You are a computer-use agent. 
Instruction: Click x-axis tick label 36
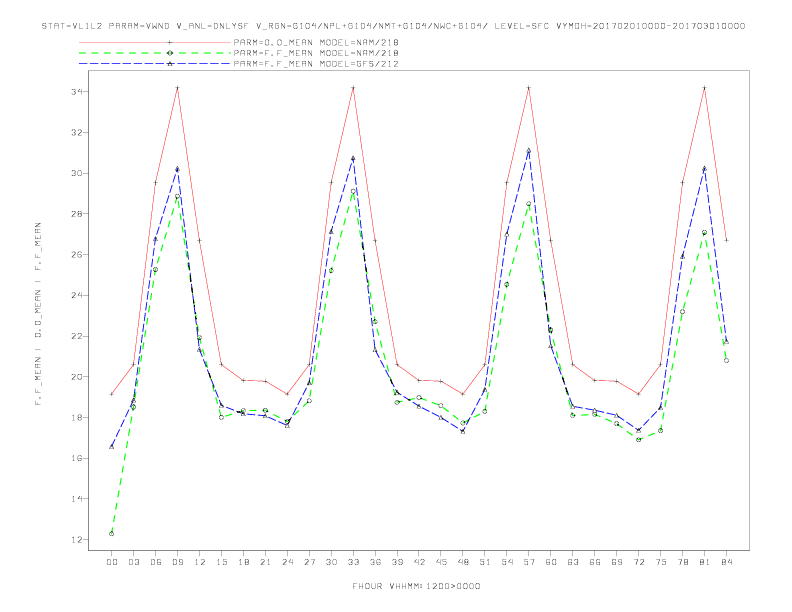[375, 562]
